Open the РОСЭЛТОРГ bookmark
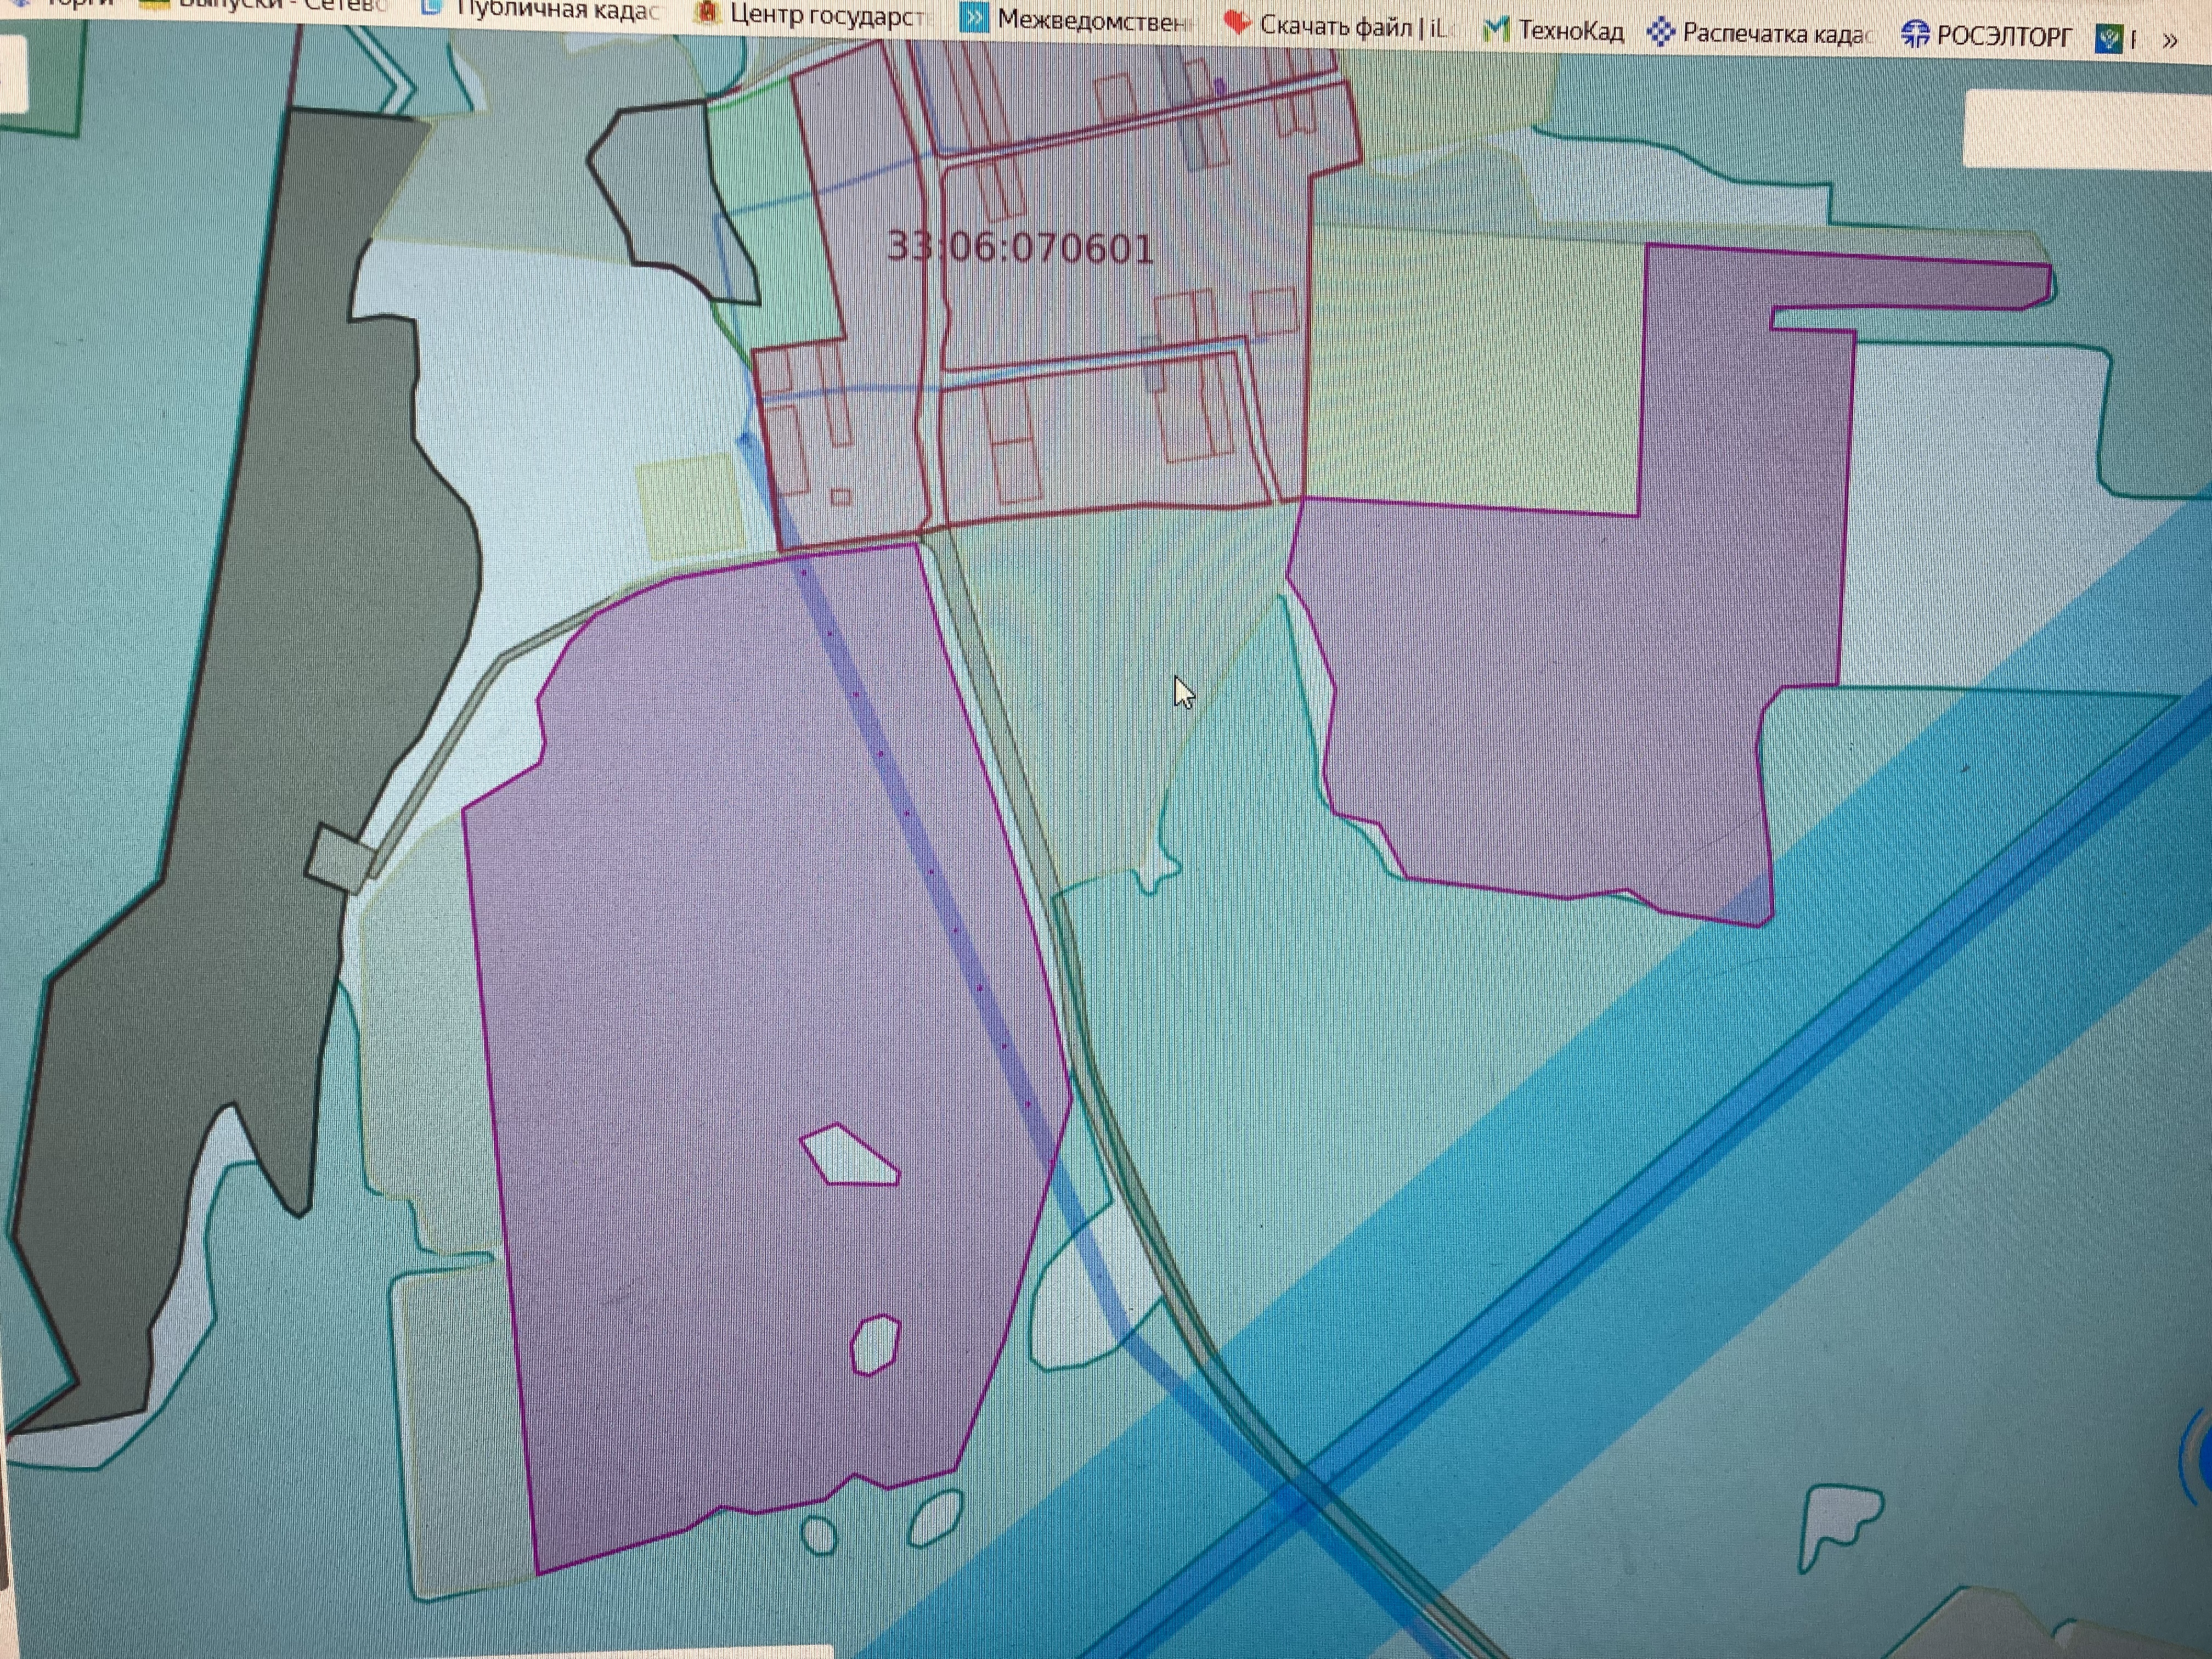 click(x=1987, y=36)
